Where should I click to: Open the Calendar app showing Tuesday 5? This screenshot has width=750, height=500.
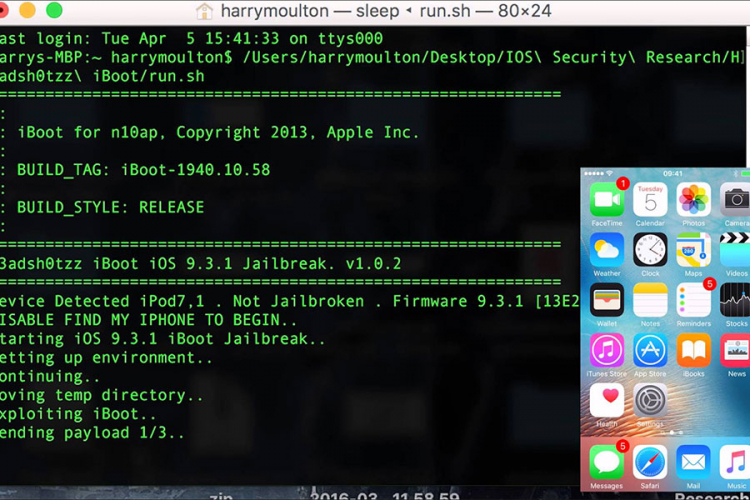coord(650,200)
